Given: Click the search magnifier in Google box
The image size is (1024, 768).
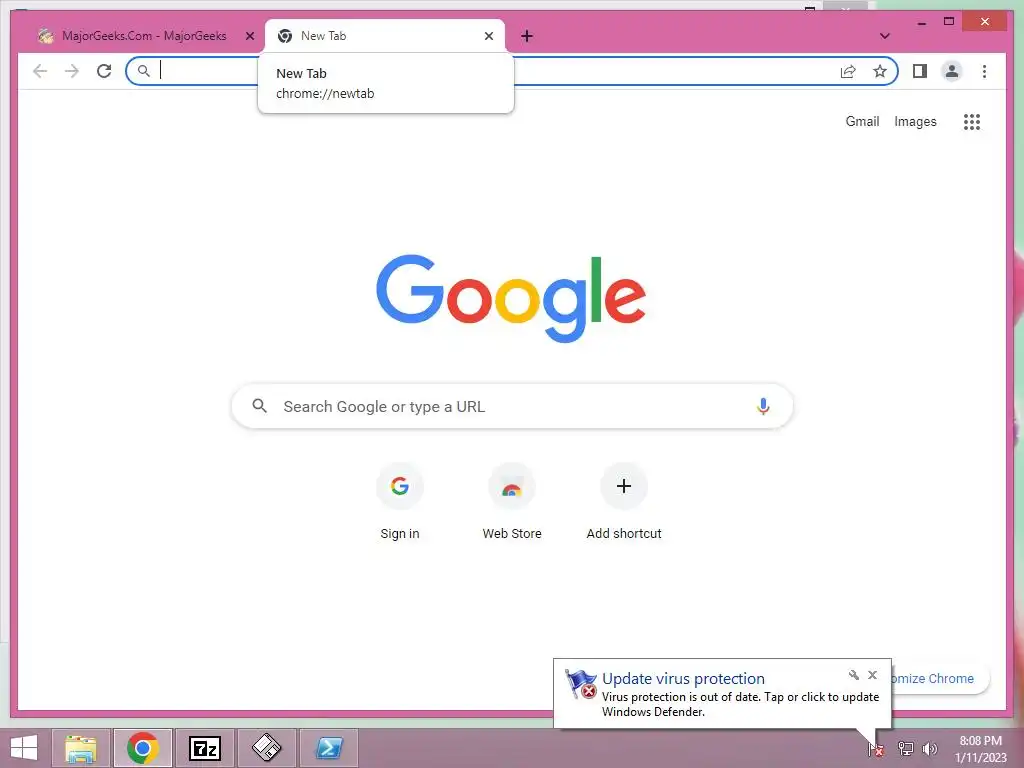Looking at the screenshot, I should point(259,406).
